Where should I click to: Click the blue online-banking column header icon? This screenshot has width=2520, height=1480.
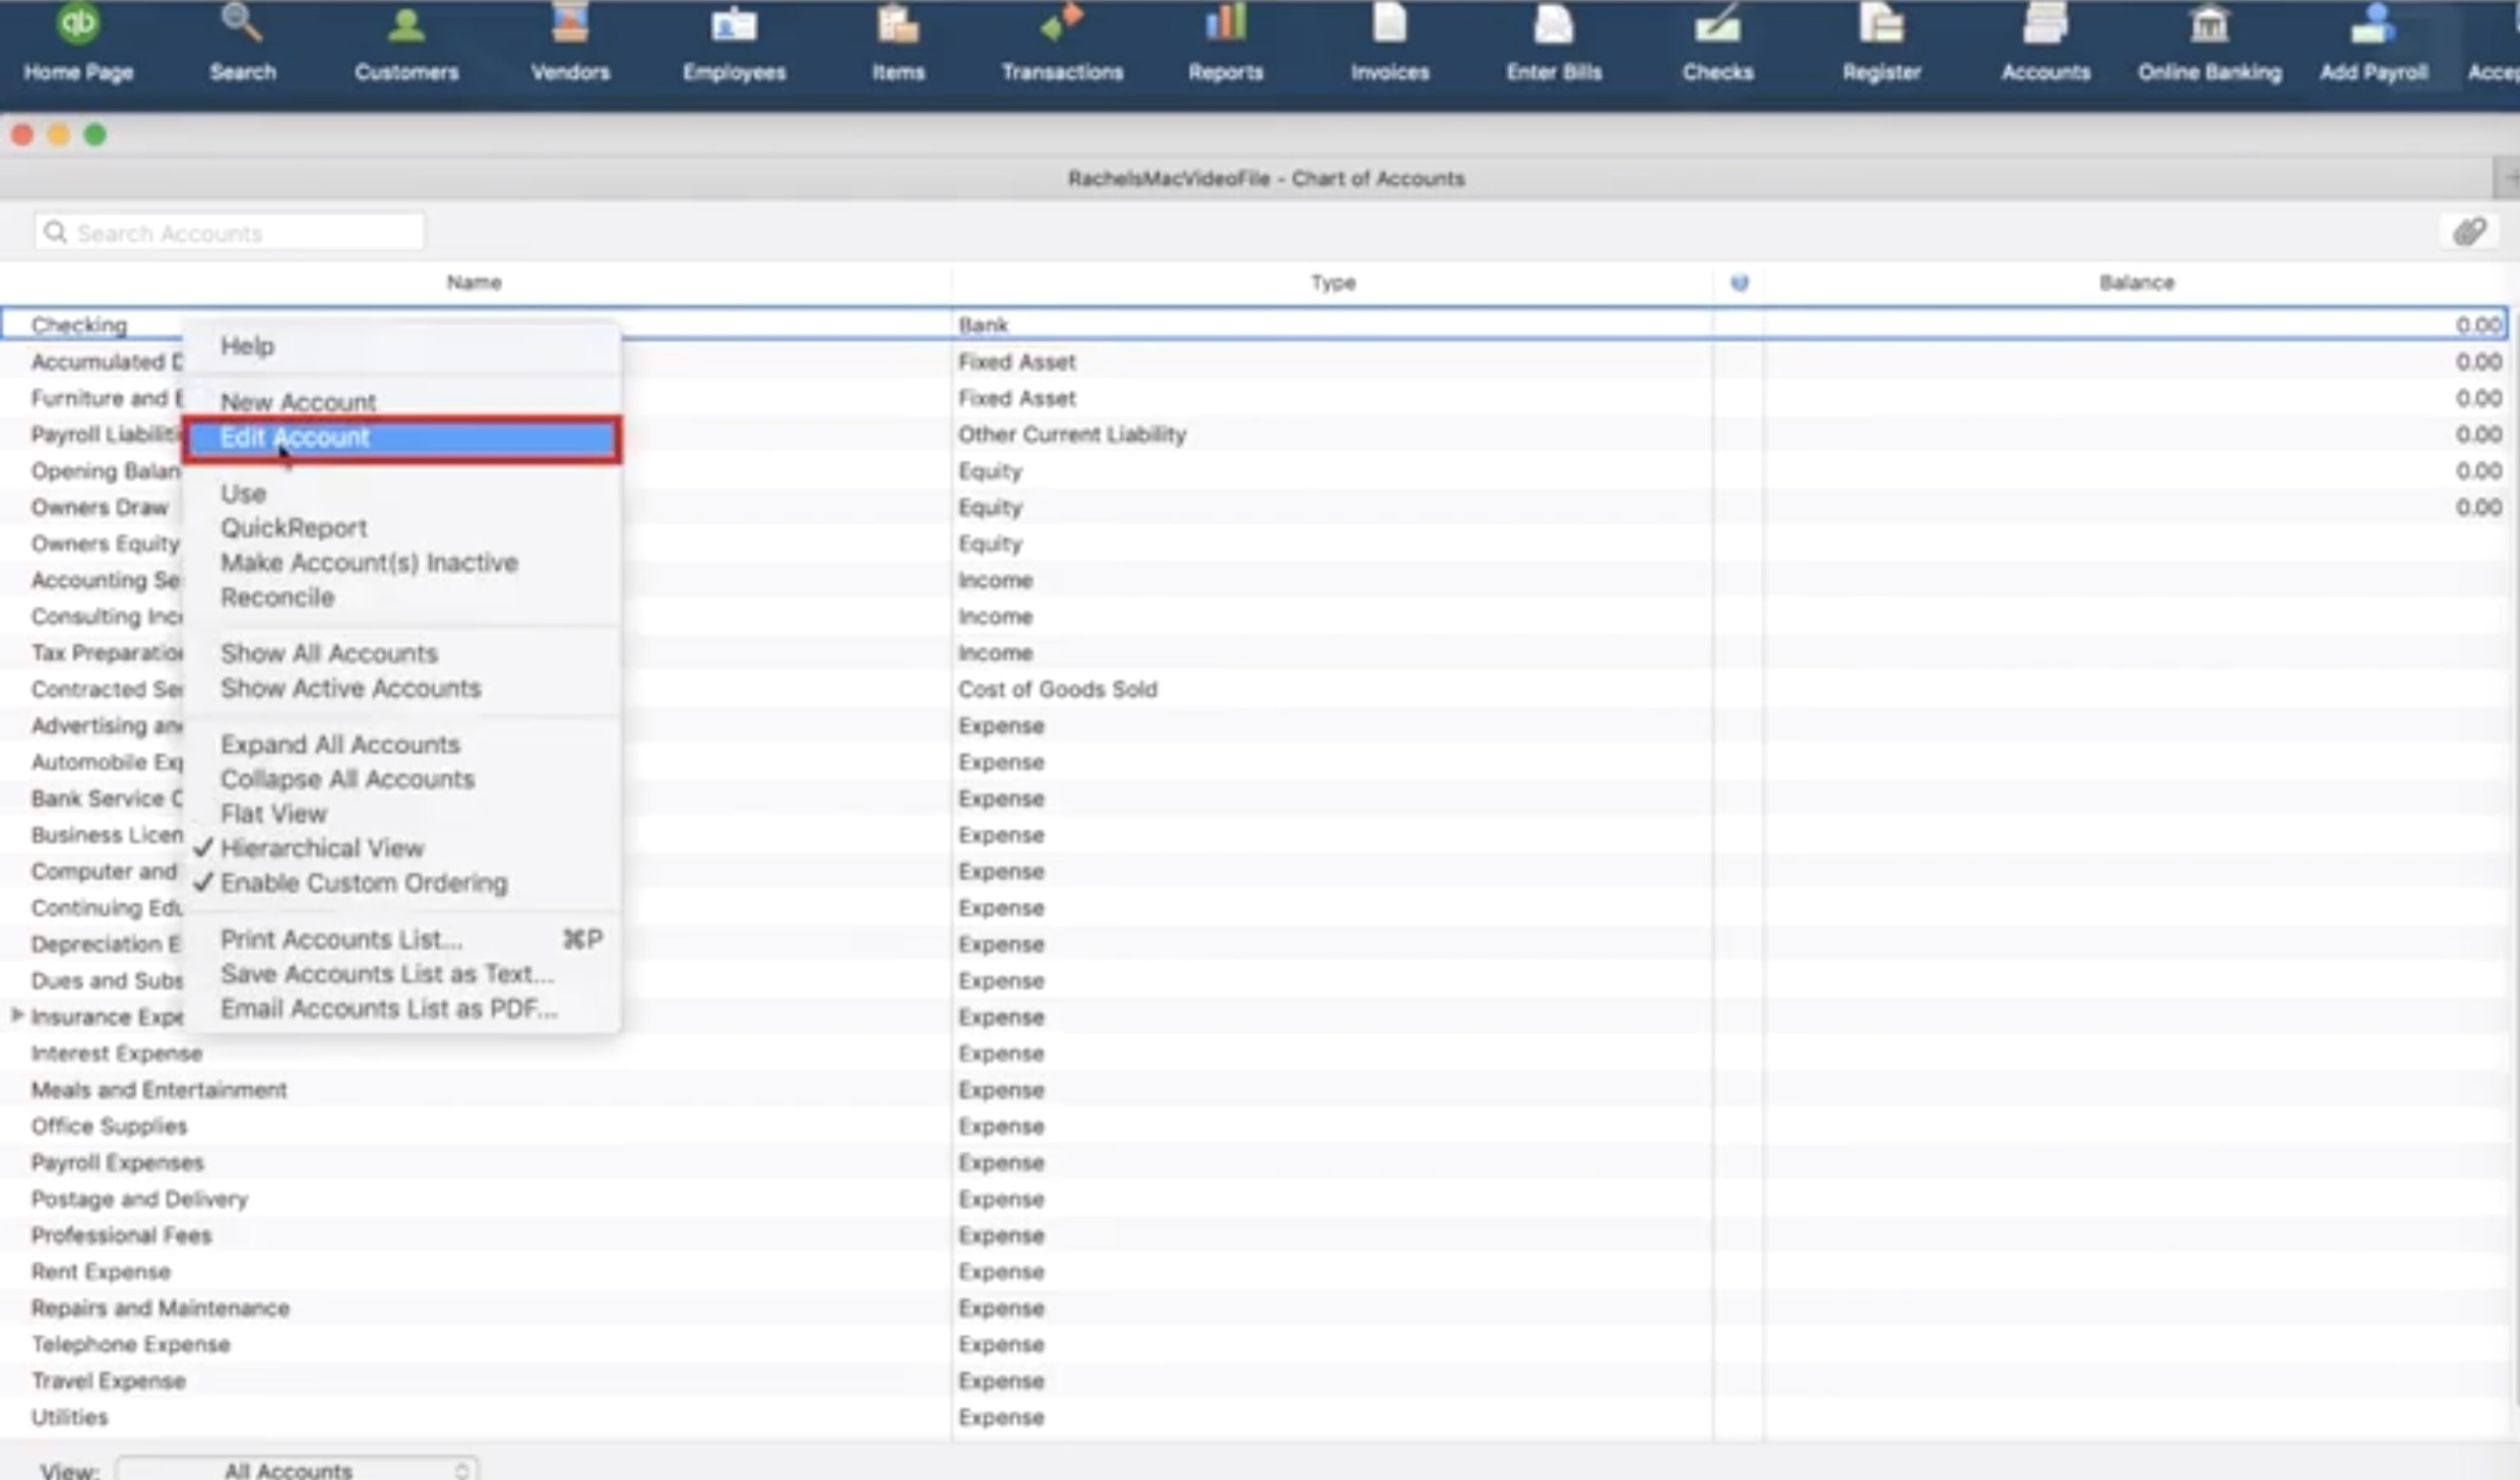[x=1740, y=283]
